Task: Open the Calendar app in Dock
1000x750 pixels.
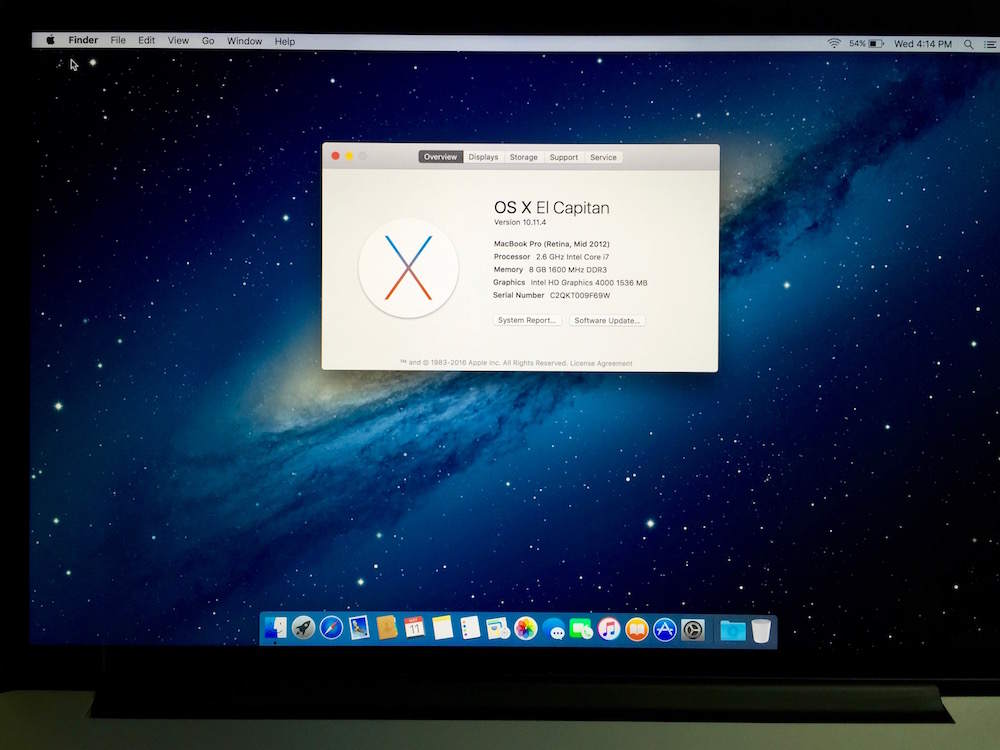Action: [415, 628]
